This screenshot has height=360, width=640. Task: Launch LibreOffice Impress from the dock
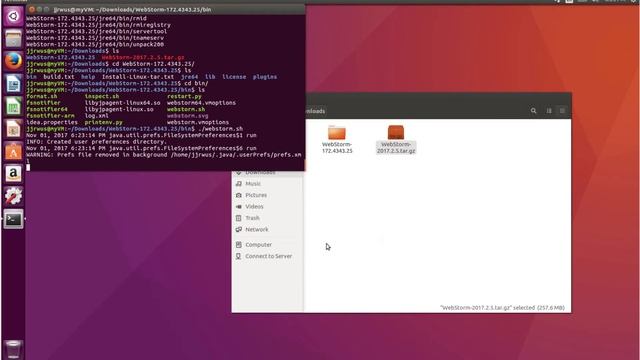pyautogui.click(x=13, y=129)
